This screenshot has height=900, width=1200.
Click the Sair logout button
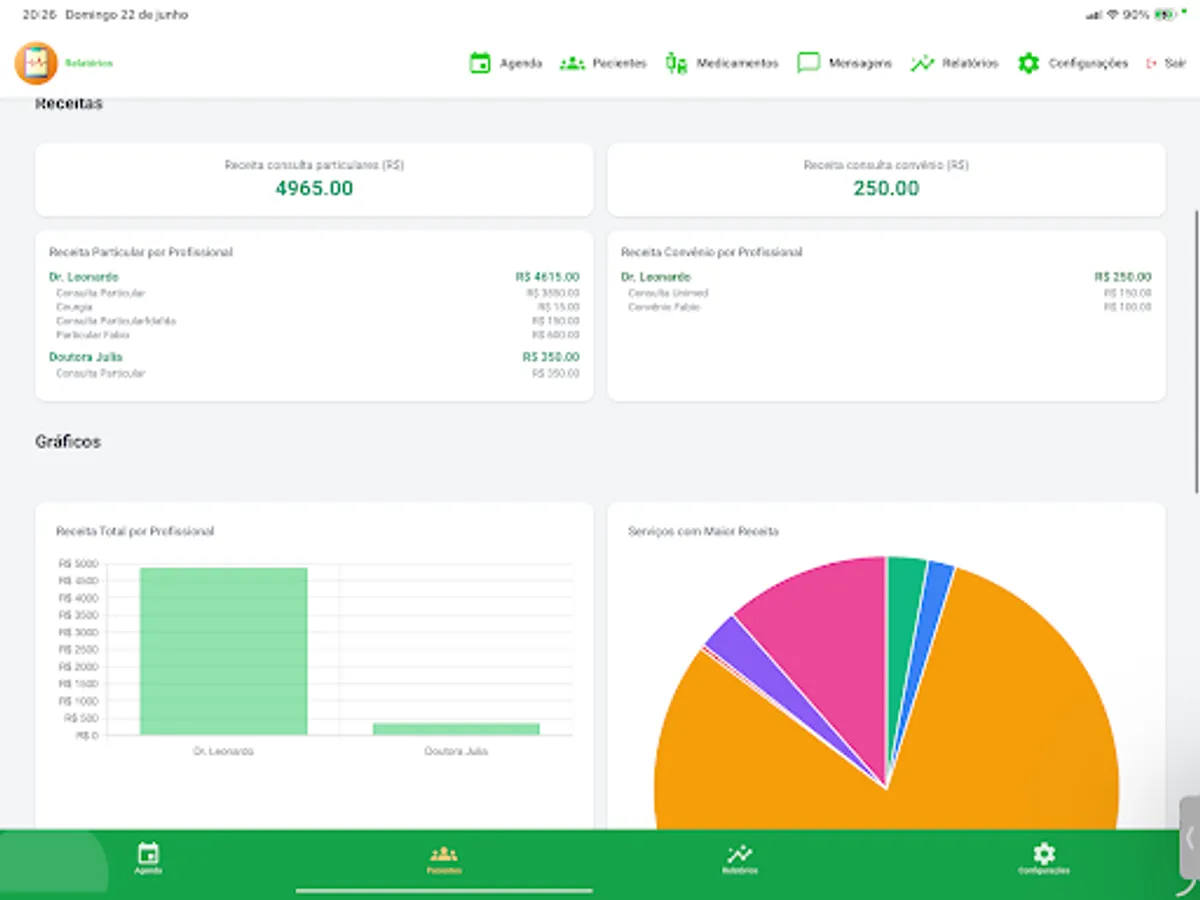pyautogui.click(x=1166, y=63)
